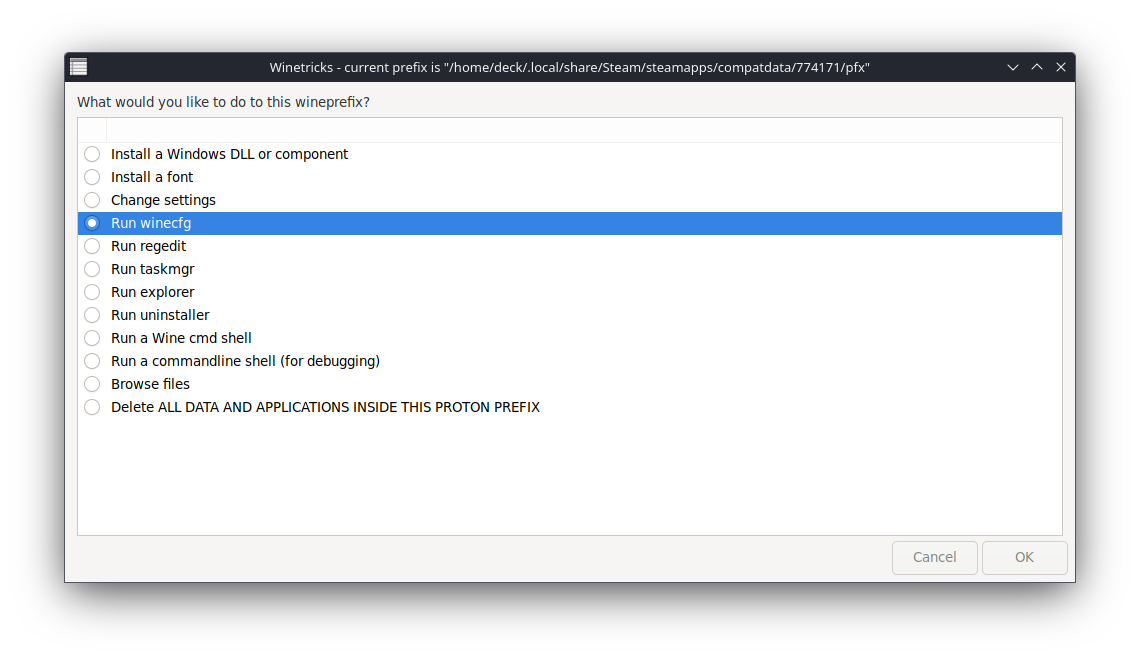Close the Winetricks window
1140x659 pixels.
click(1061, 67)
